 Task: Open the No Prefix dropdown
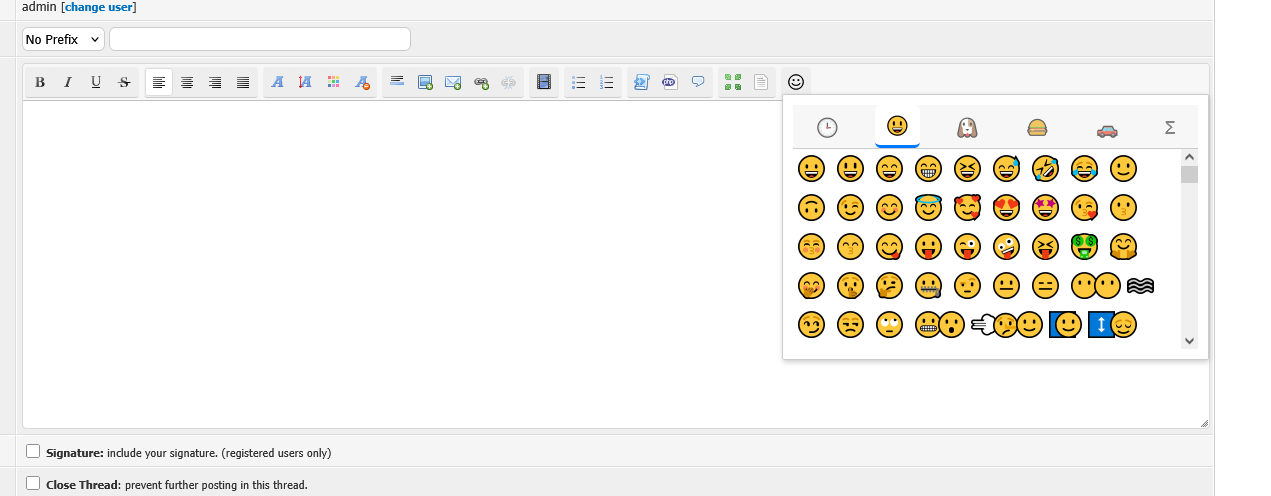[63, 39]
